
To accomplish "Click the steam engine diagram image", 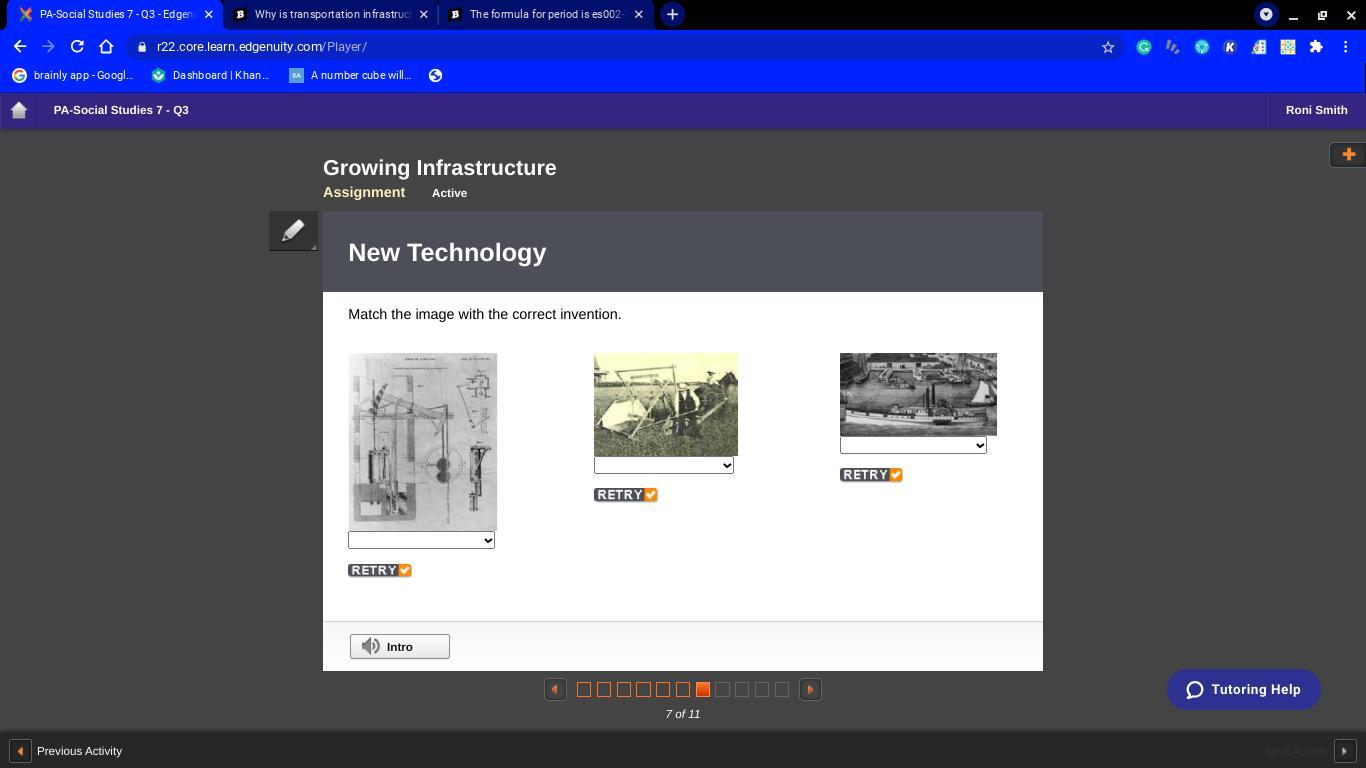I will click(x=423, y=441).
